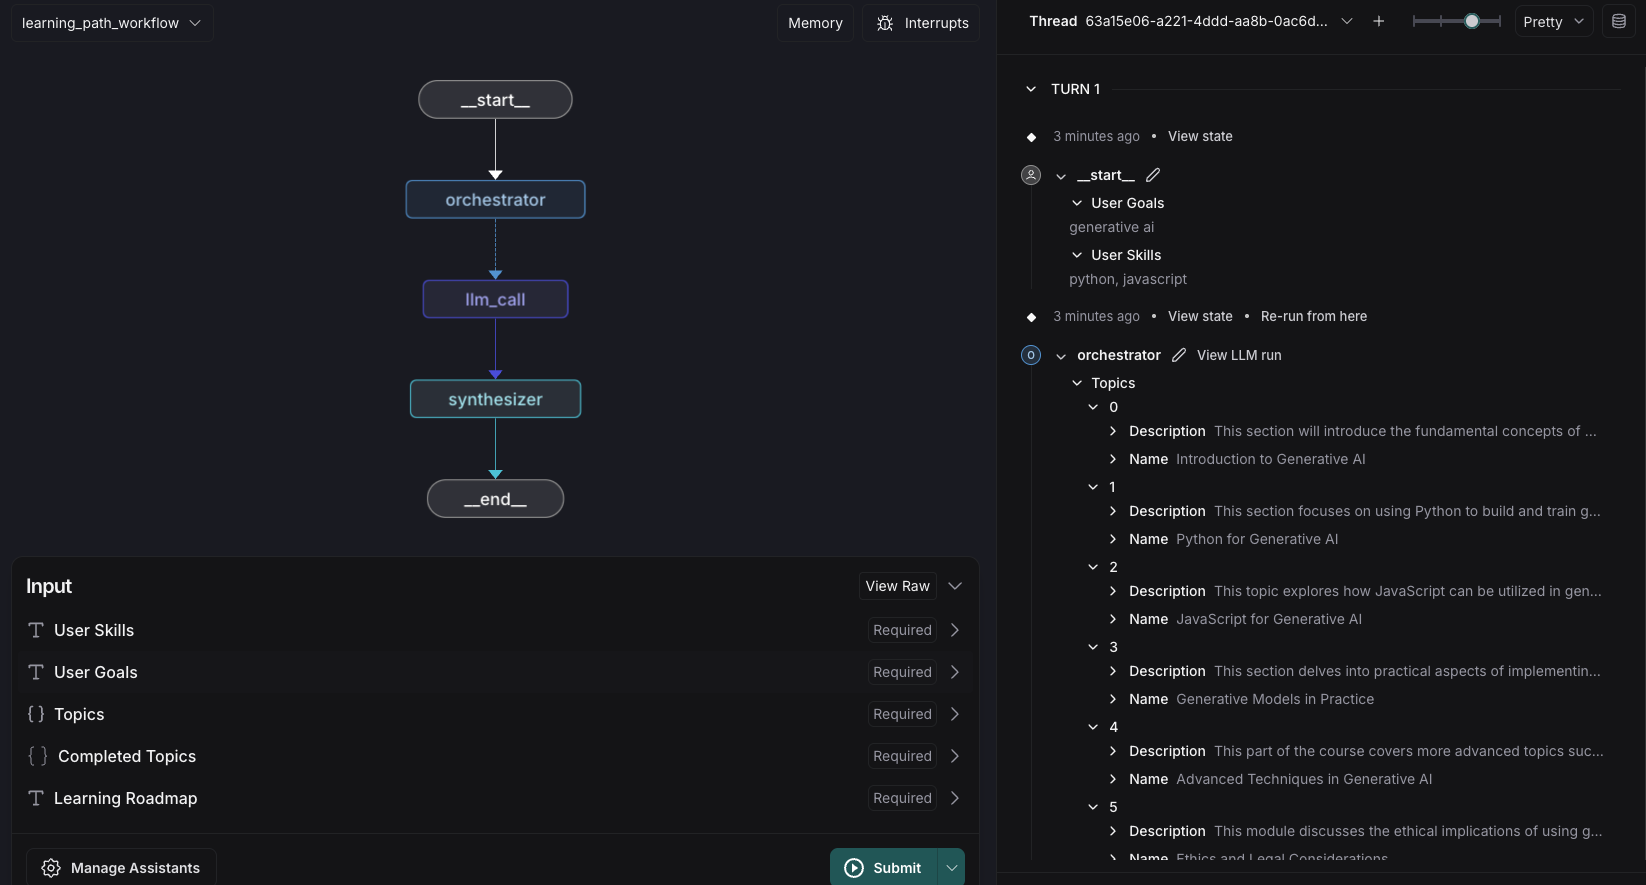Select the synthesizer node in graph
This screenshot has height=885, width=1646.
(x=495, y=399)
